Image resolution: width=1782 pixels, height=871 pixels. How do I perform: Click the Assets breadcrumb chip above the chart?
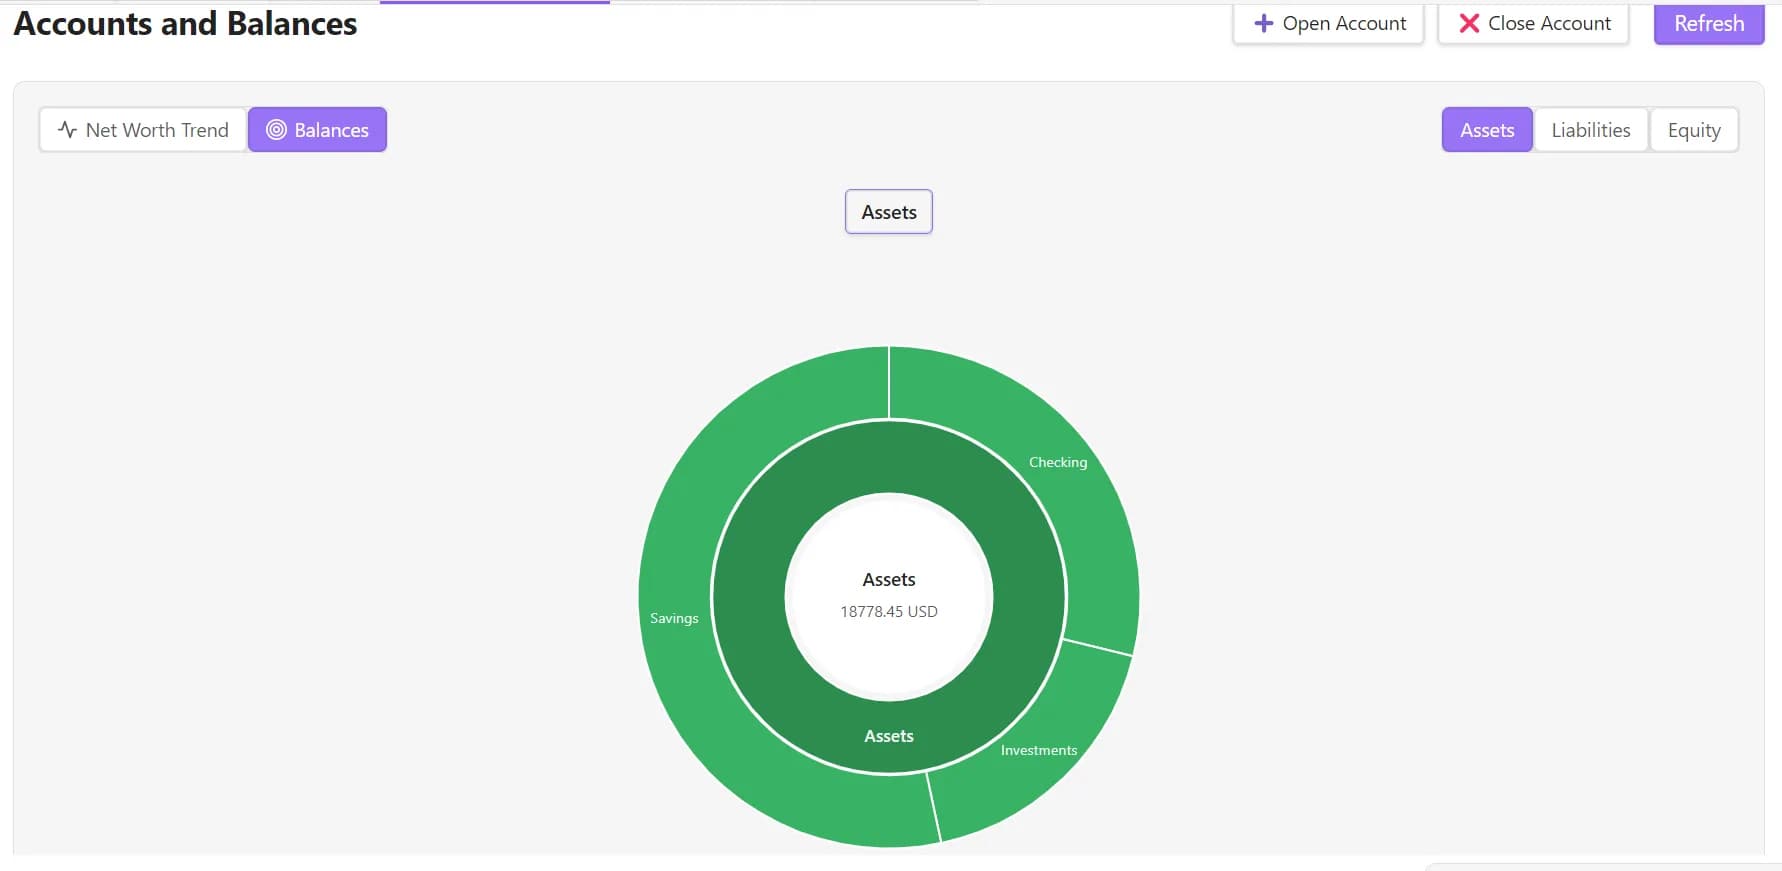889,212
